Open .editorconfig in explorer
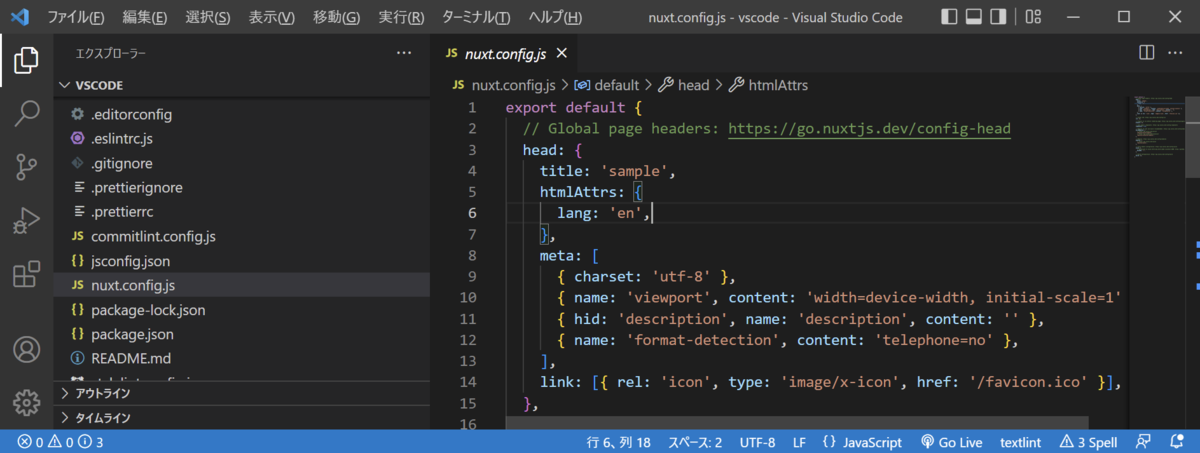 click(242, 114)
